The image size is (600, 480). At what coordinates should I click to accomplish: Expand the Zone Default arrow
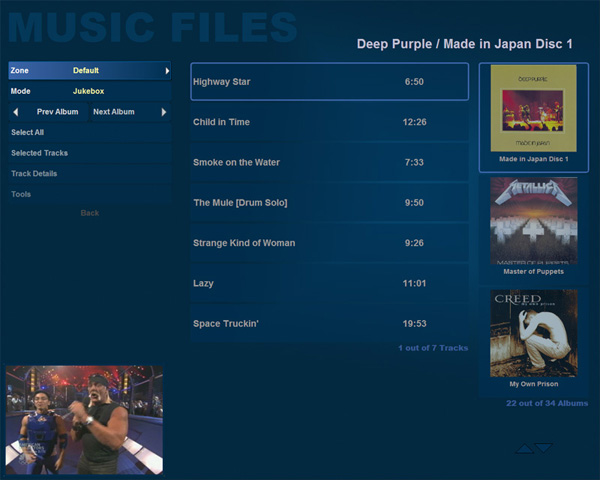tap(167, 71)
